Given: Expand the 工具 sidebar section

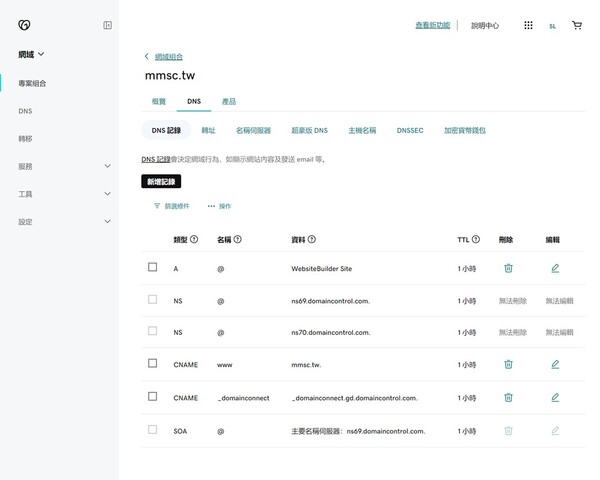Looking at the screenshot, I should pyautogui.click(x=108, y=194).
